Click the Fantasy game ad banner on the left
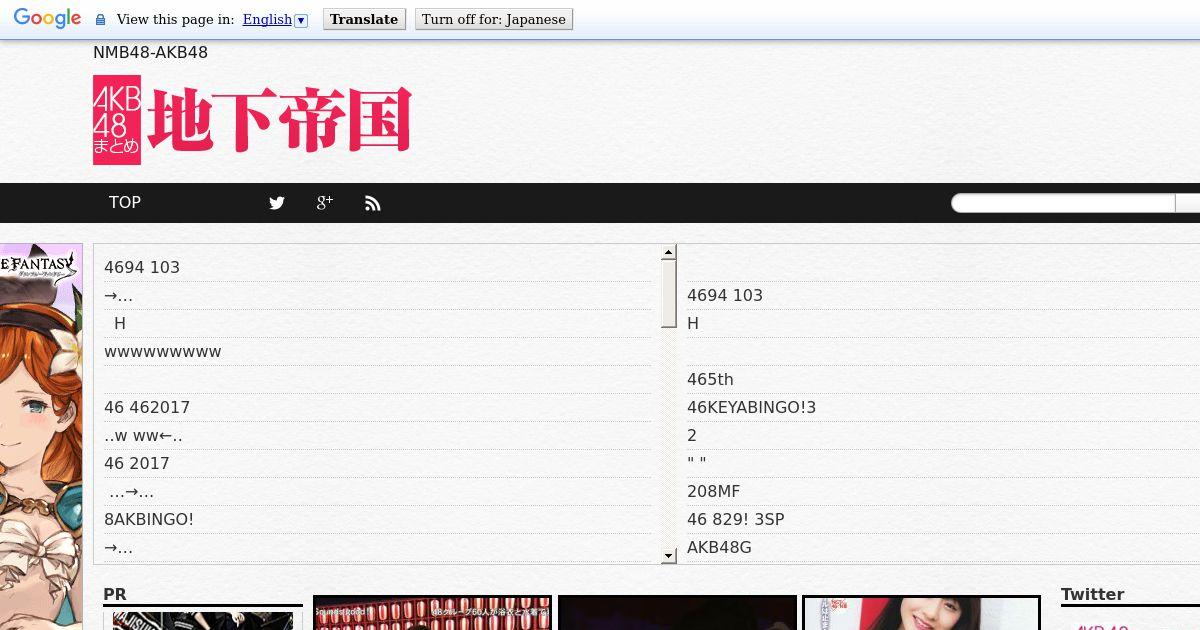Image resolution: width=1200 pixels, height=630 pixels. [x=41, y=436]
